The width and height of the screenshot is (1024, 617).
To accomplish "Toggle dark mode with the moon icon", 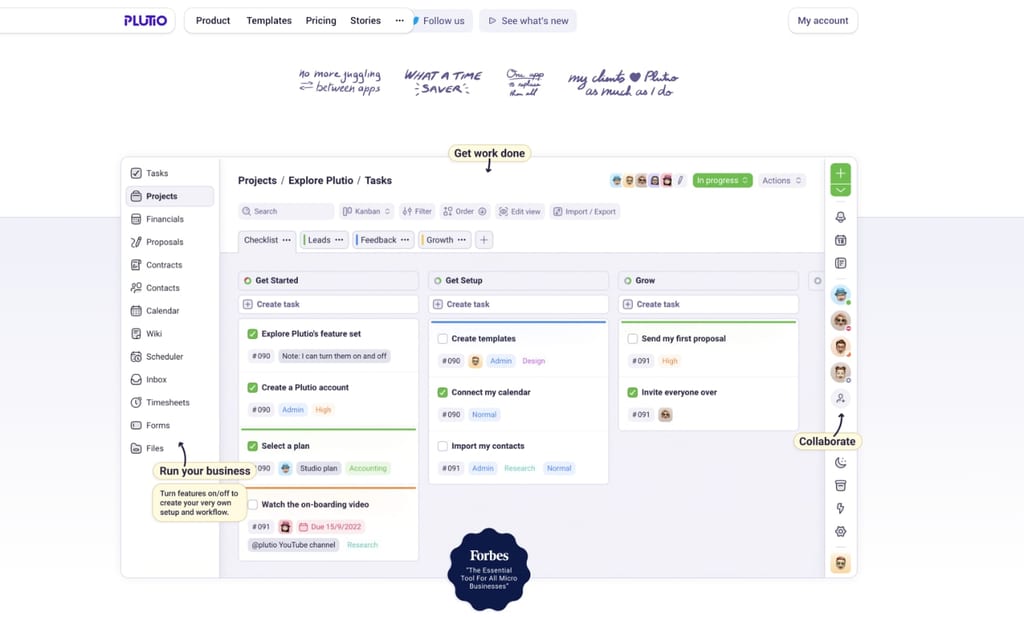I will [840, 463].
